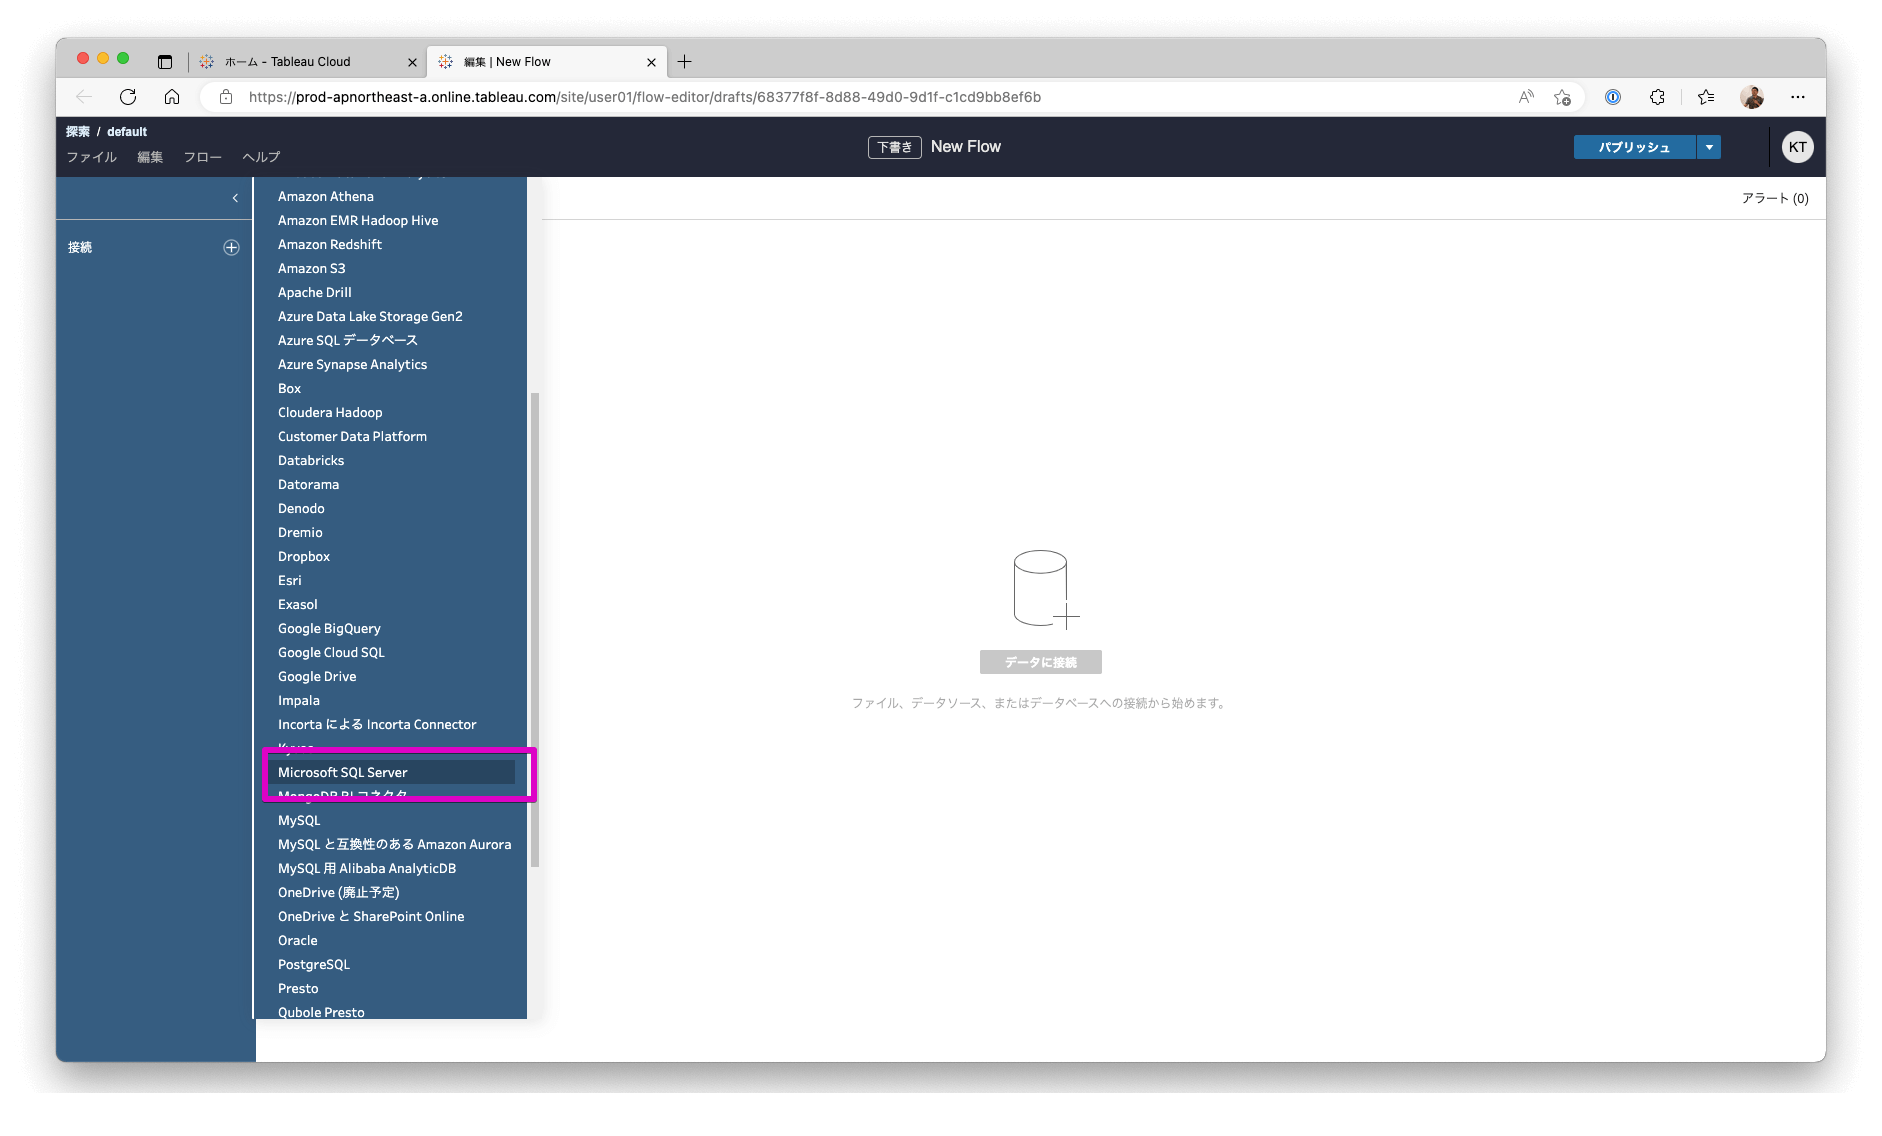Click the データに接続 button

click(1041, 662)
